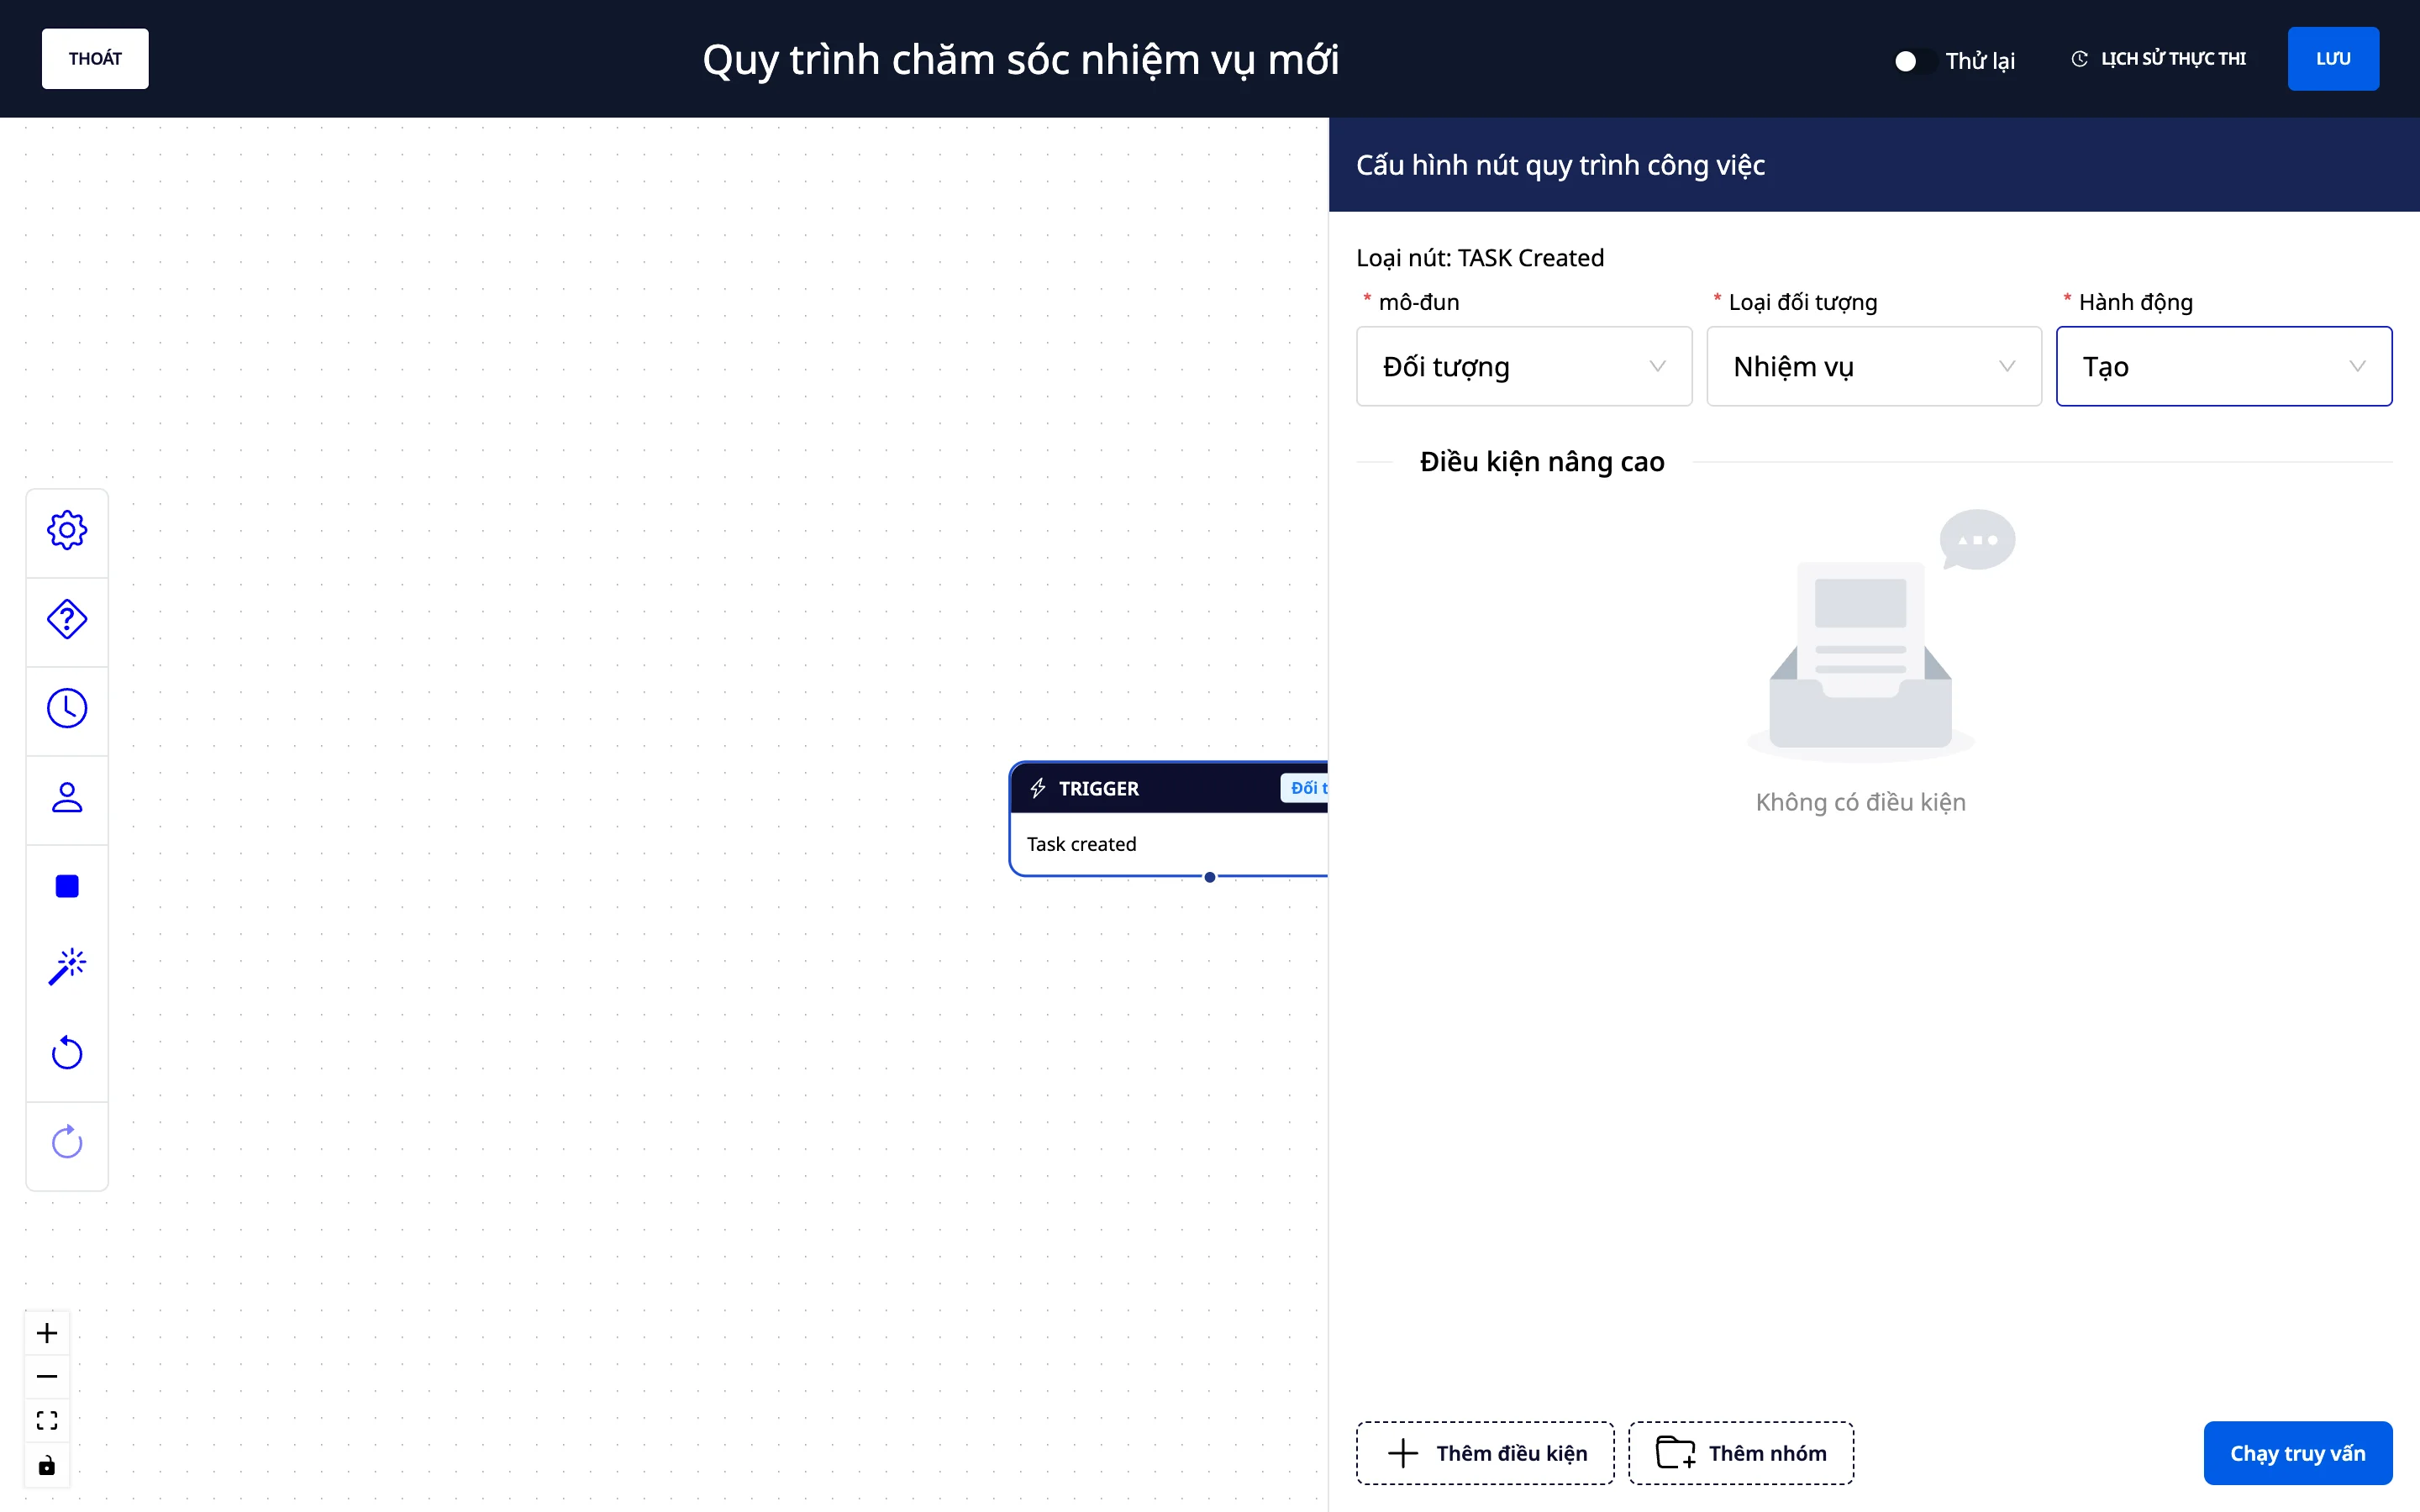
Task: Click the redo clockwise arrow icon
Action: (x=67, y=1142)
